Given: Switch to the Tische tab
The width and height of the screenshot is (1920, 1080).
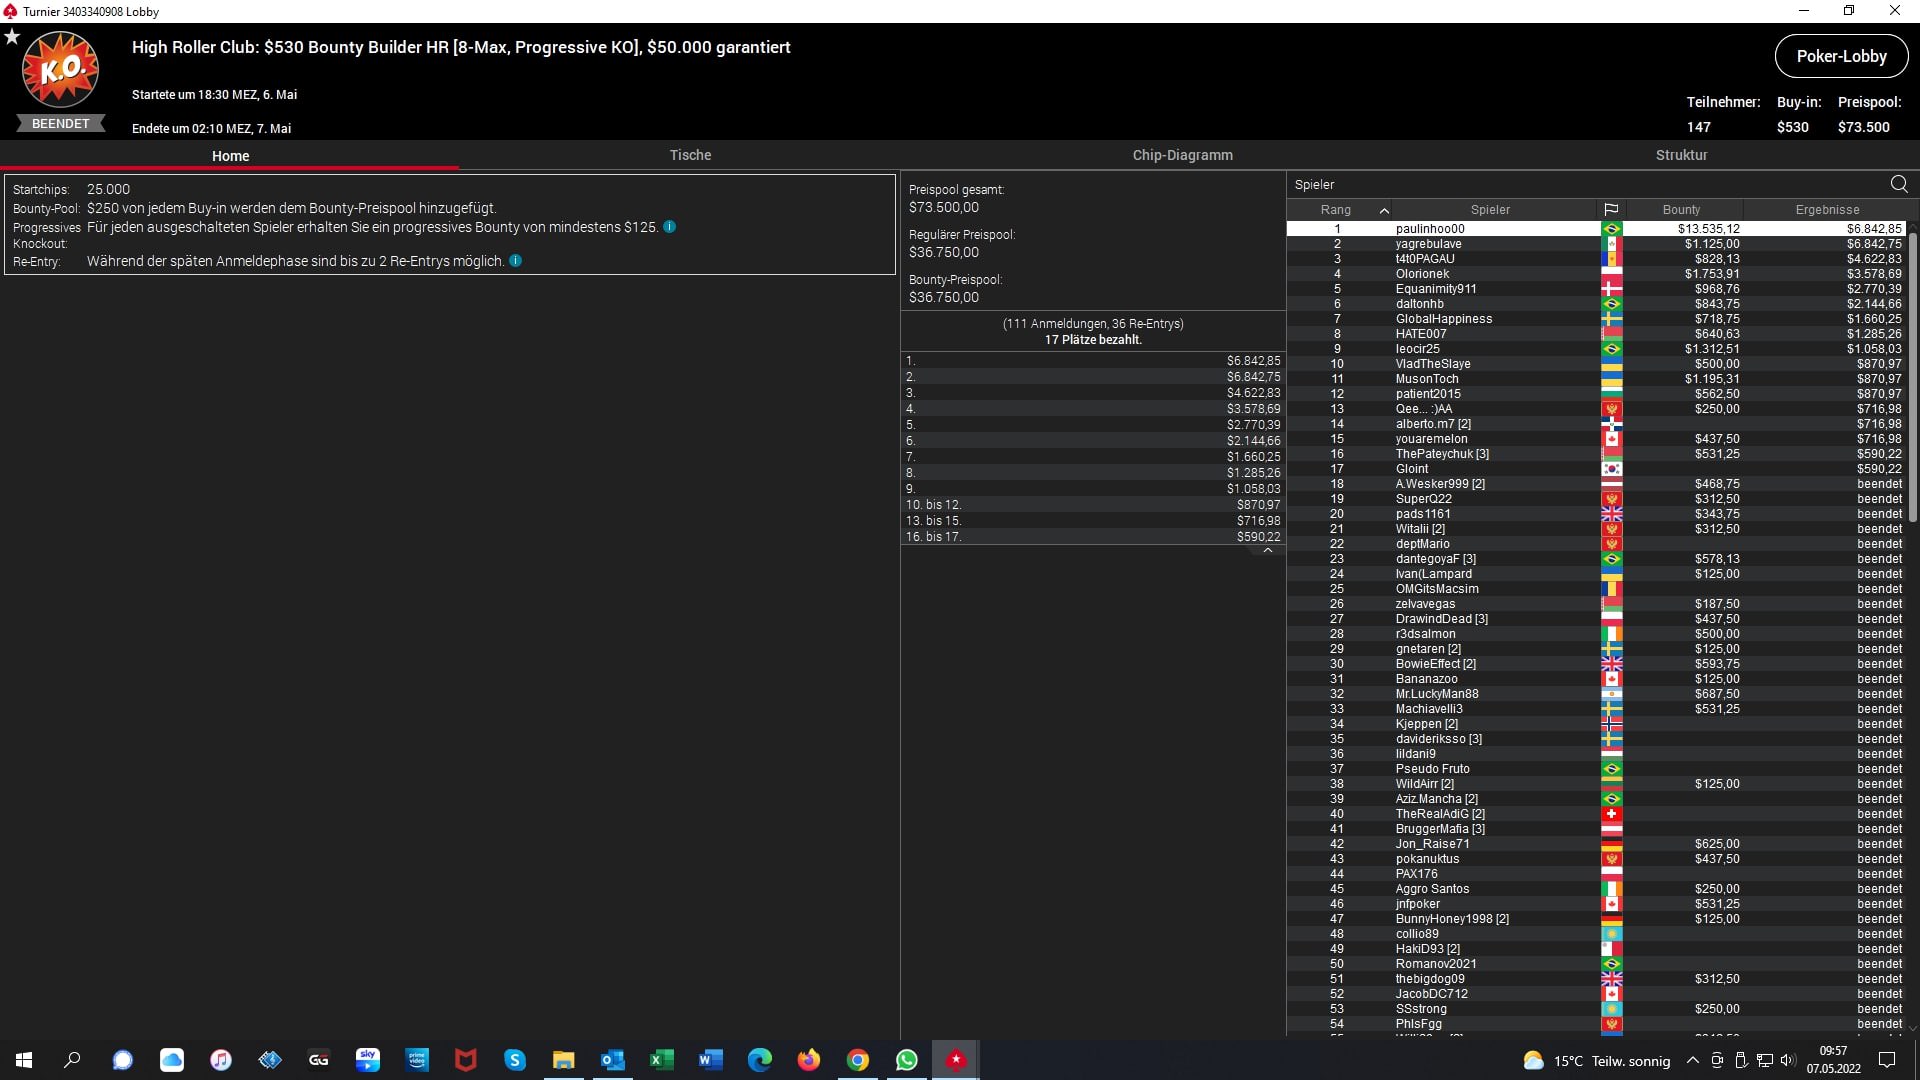Looking at the screenshot, I should pos(690,155).
